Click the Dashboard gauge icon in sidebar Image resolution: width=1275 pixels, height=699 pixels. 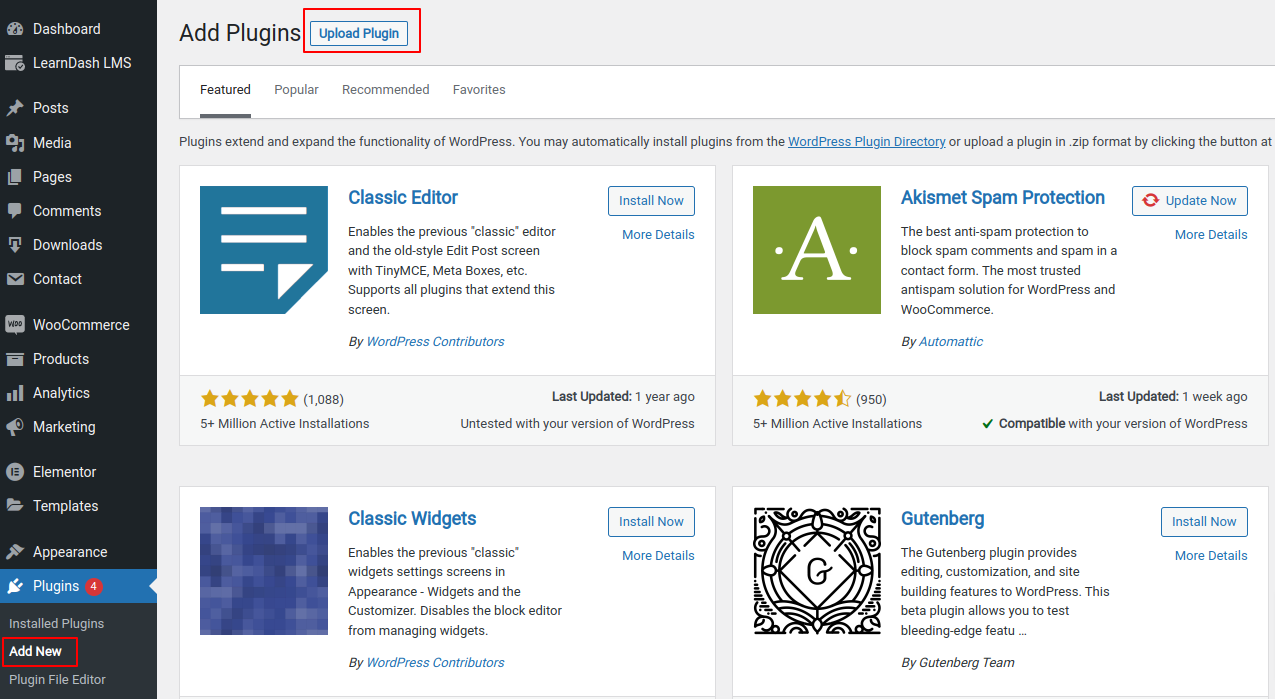pos(15,29)
